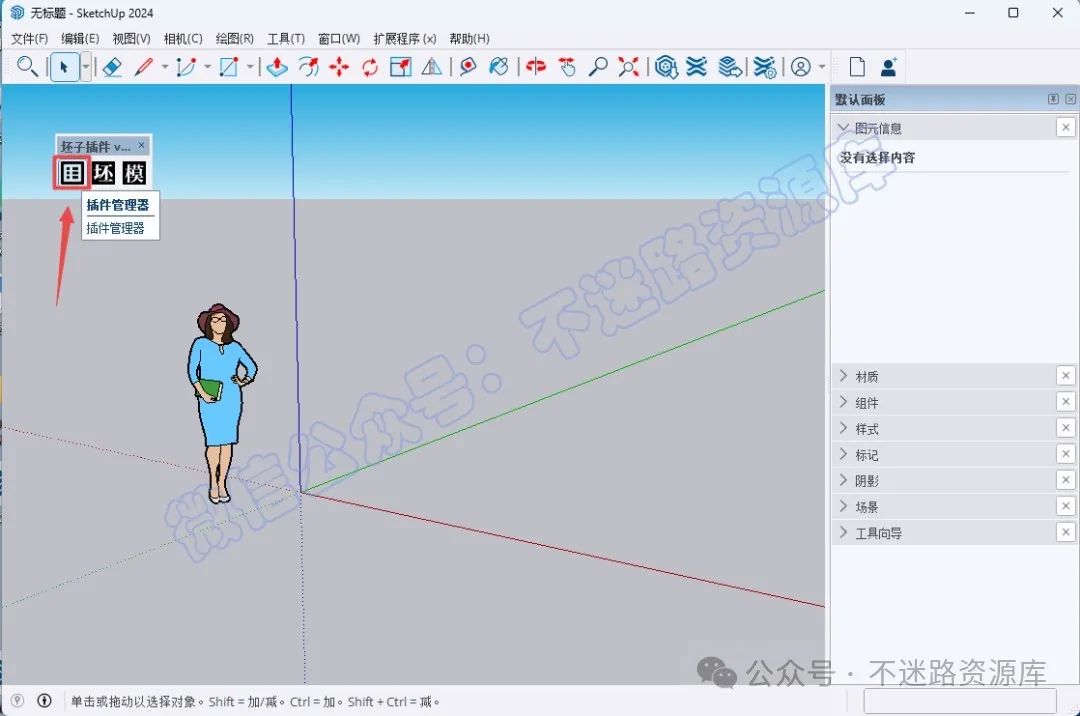Expand the Arc tool dropdown arrow

coord(207,67)
